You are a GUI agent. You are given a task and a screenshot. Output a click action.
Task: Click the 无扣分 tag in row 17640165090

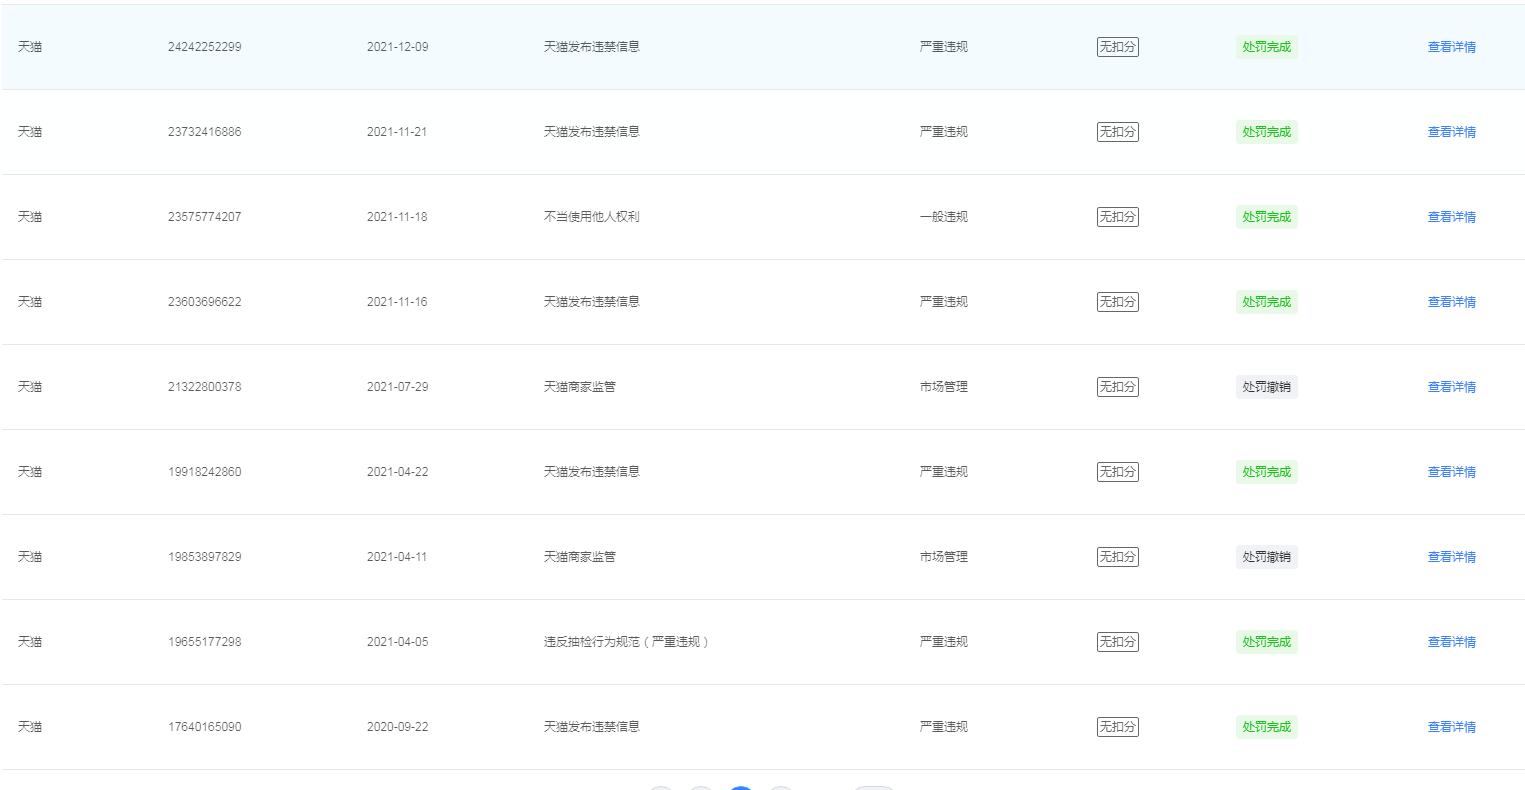[1117, 727]
